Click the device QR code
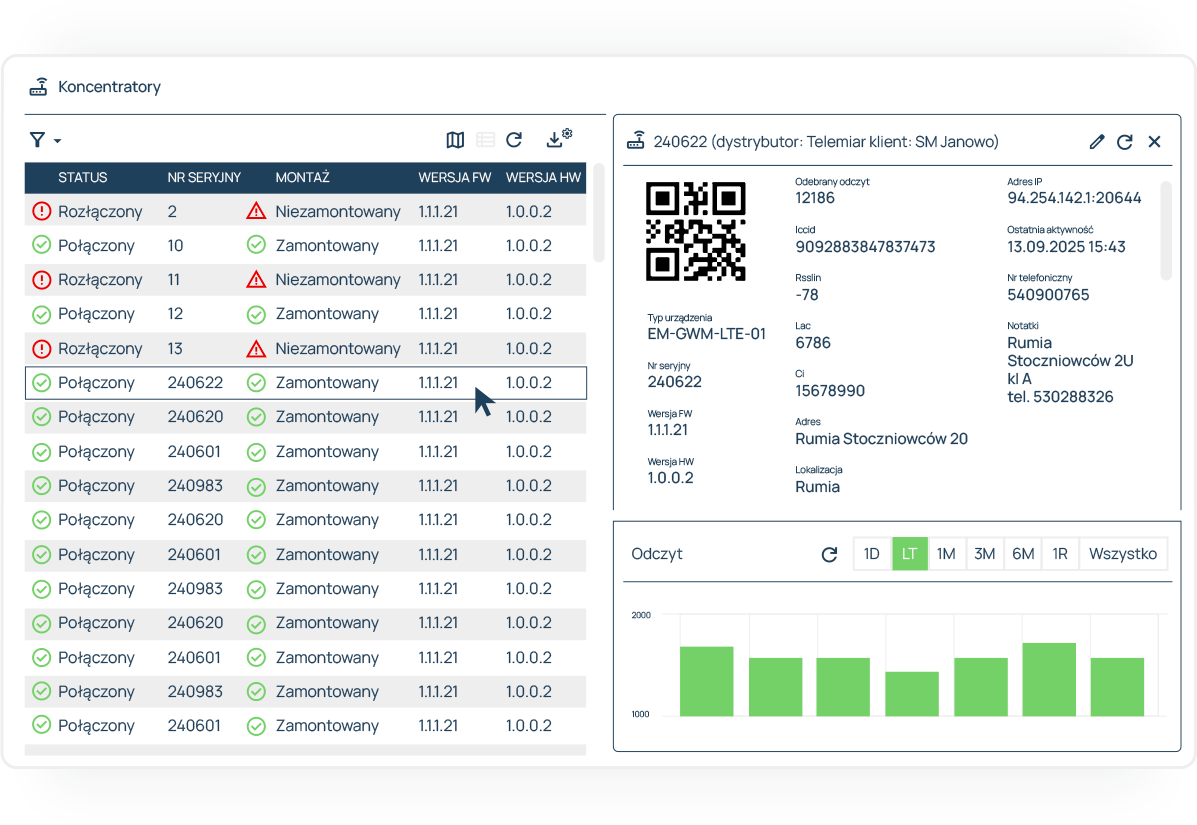The width and height of the screenshot is (1197, 825). coord(696,231)
